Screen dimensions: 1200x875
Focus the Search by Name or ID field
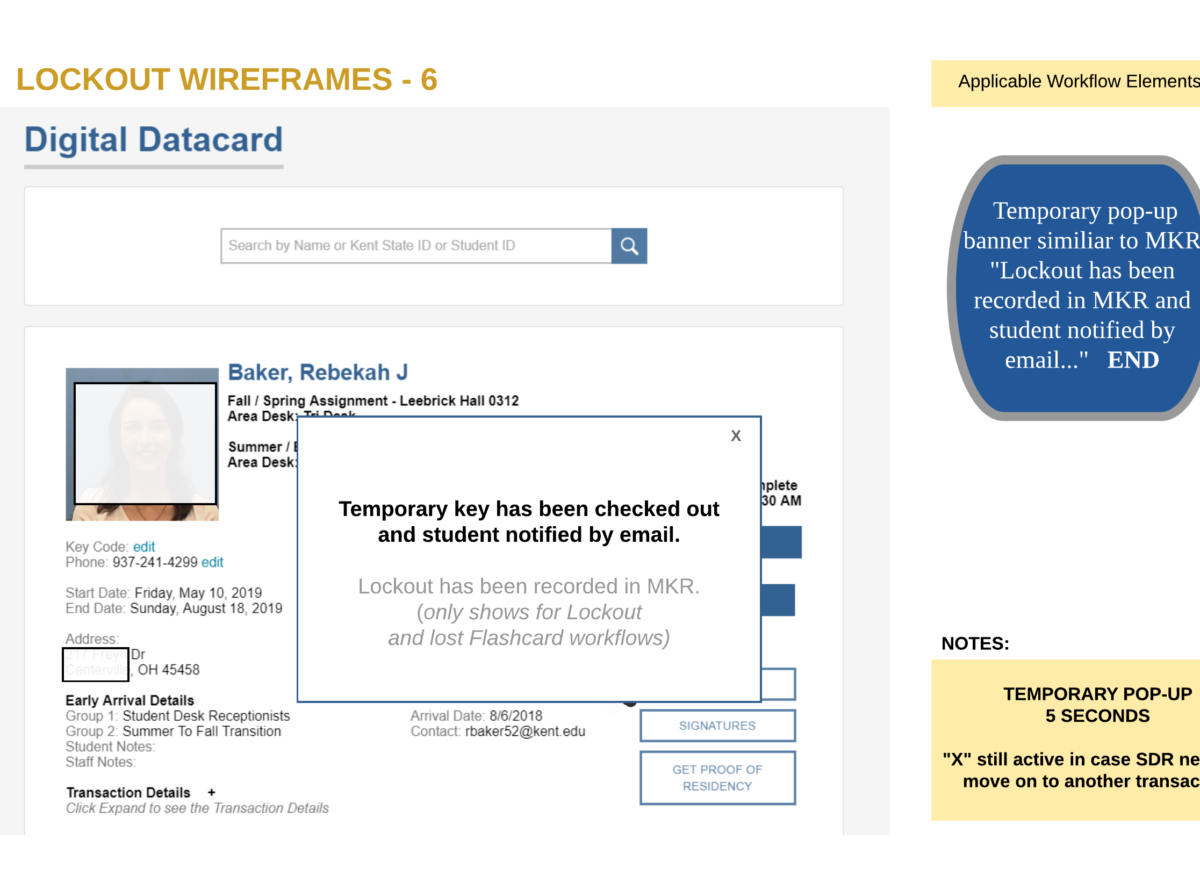(x=416, y=246)
